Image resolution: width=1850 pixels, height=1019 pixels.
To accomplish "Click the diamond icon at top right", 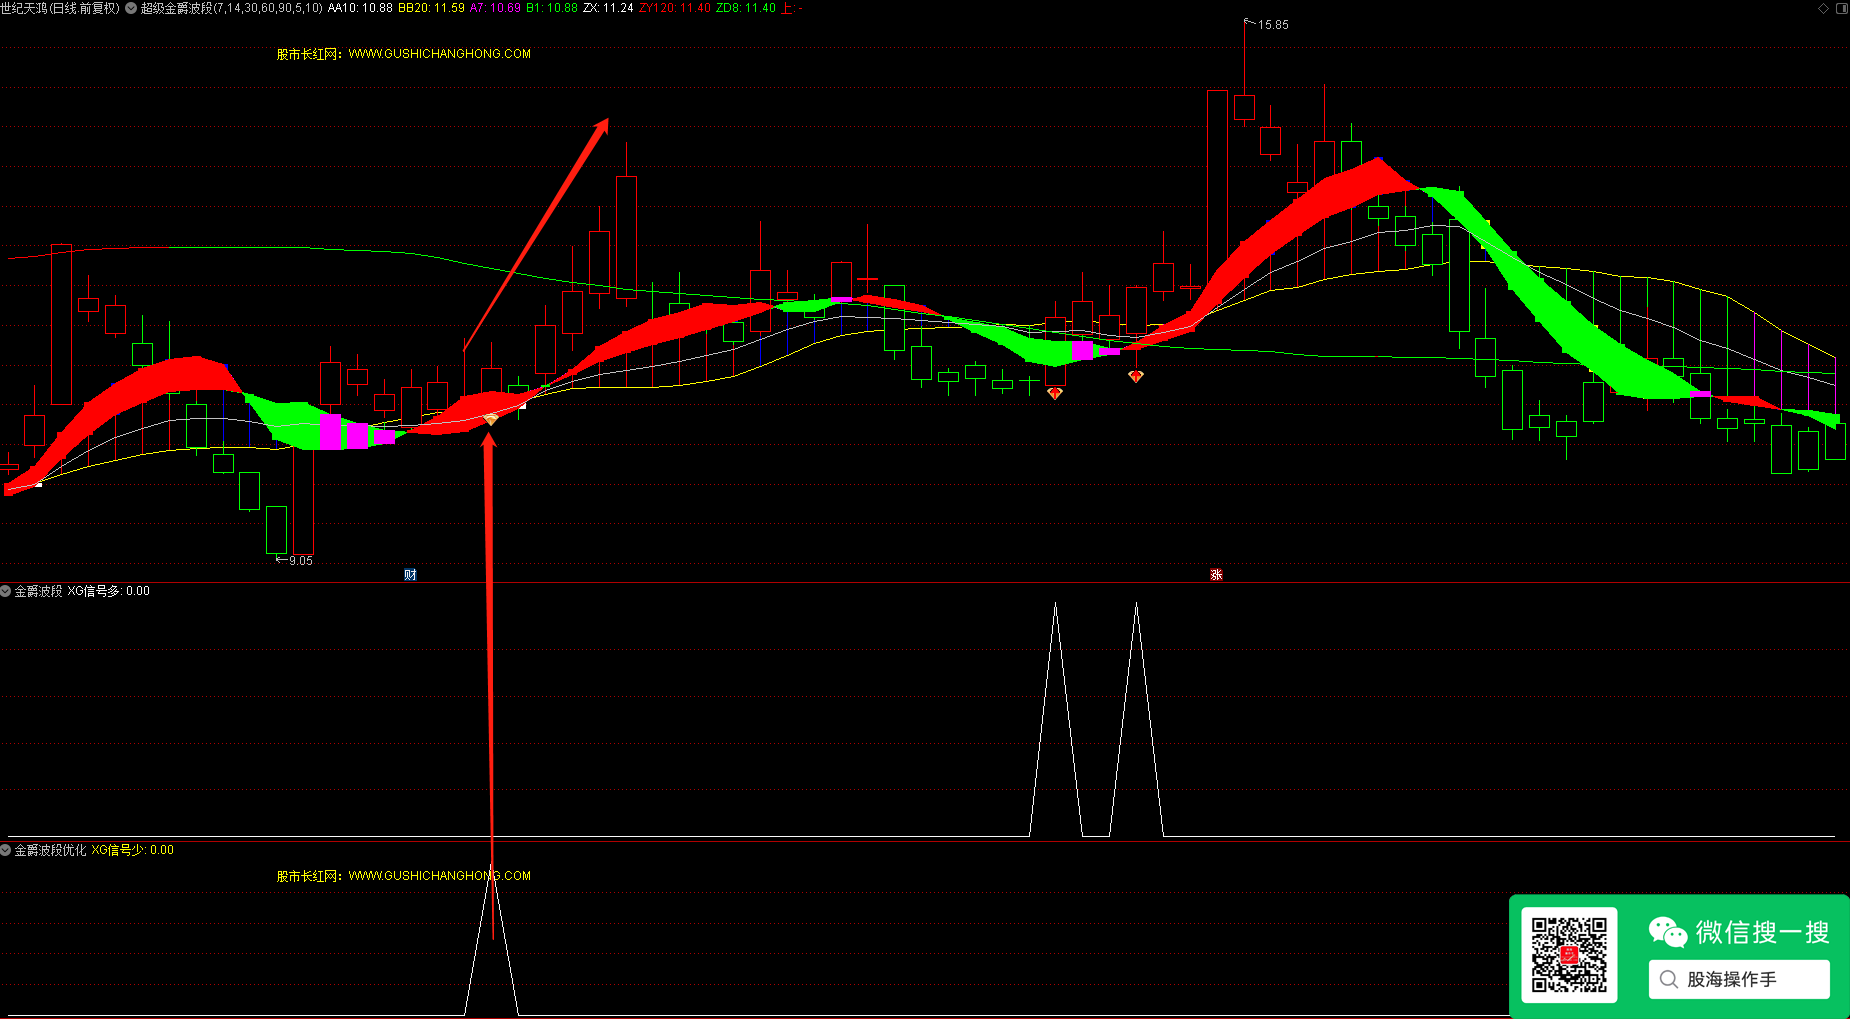I will [x=1823, y=8].
